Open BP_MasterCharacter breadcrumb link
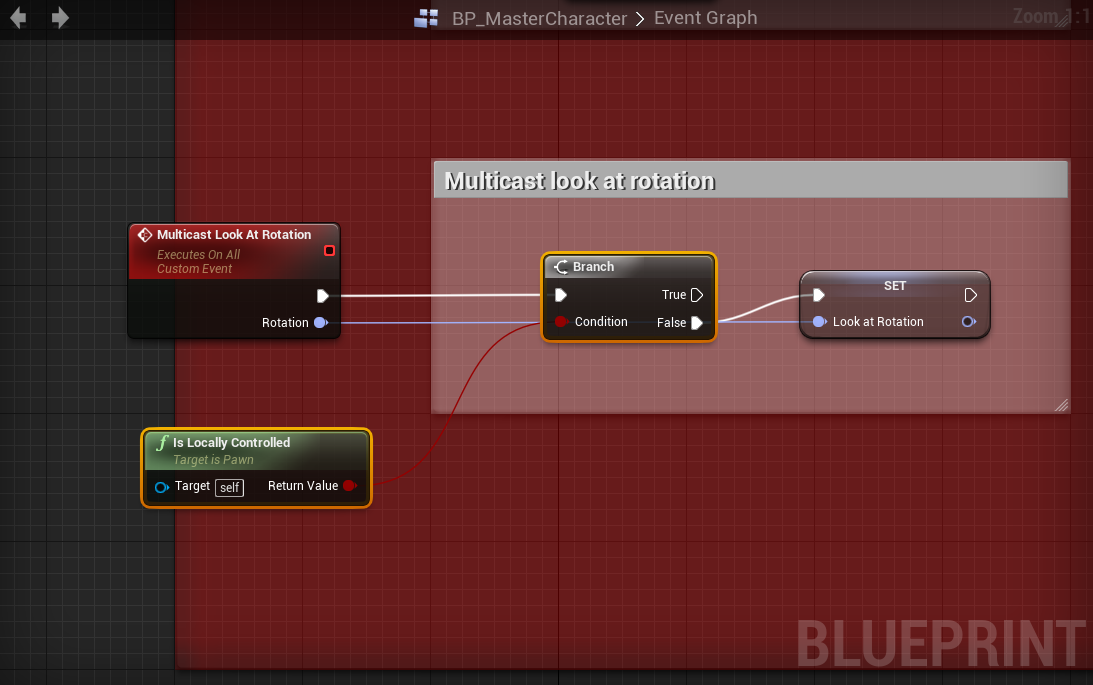 pos(540,18)
